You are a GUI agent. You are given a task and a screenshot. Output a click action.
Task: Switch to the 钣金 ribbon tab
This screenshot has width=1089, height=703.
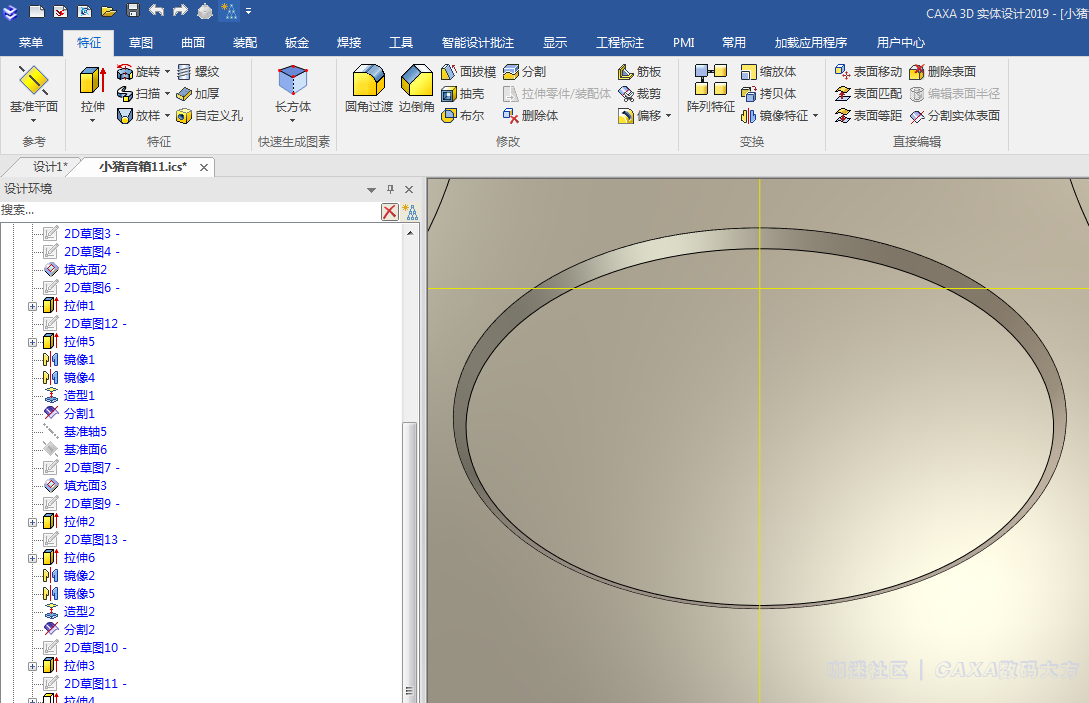tap(297, 42)
